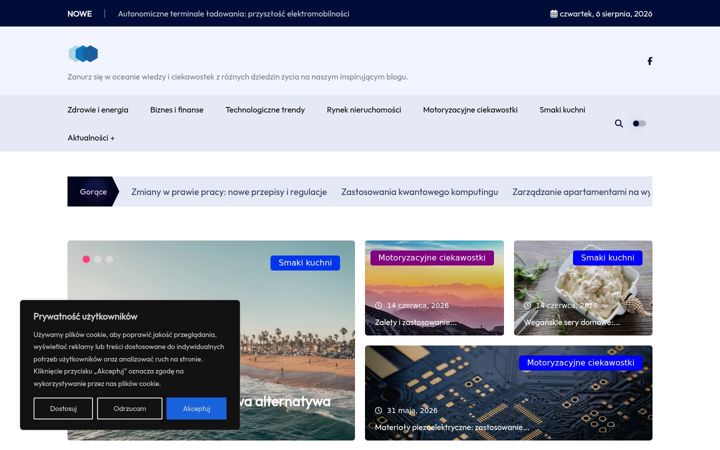The image size is (720, 450).
Task: Click the NOWE label in top bar
Action: click(79, 14)
